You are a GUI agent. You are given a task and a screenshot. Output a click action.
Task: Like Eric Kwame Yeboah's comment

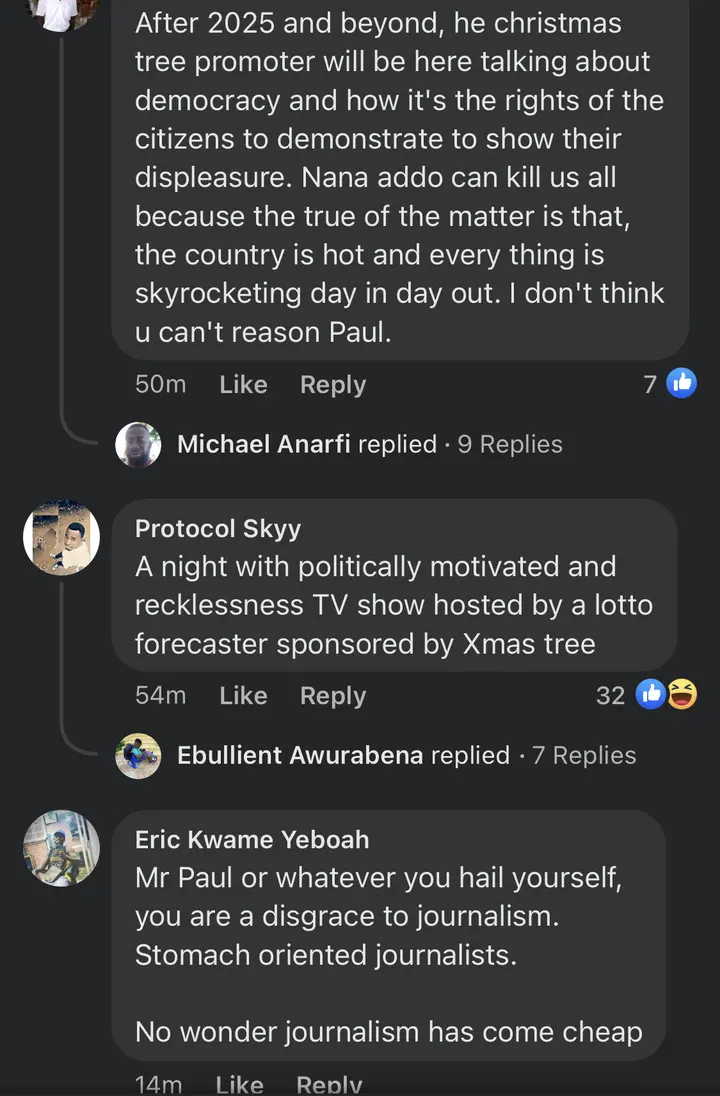click(x=239, y=1084)
